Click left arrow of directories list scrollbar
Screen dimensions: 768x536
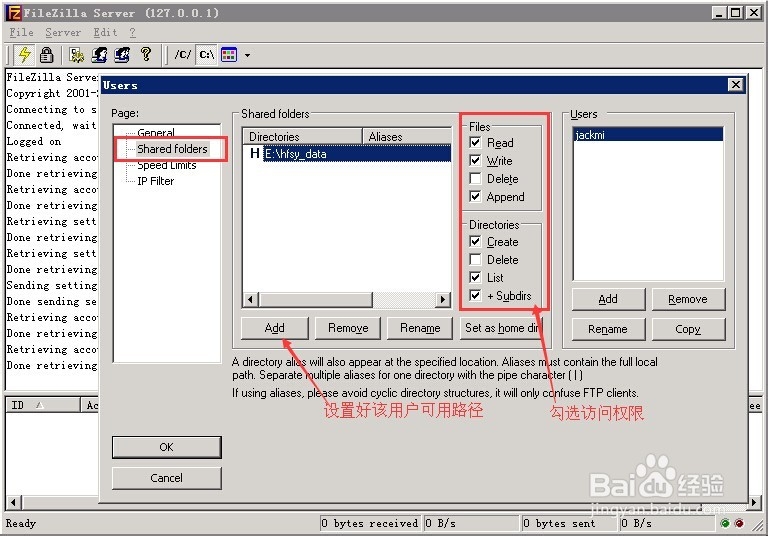pos(251,299)
